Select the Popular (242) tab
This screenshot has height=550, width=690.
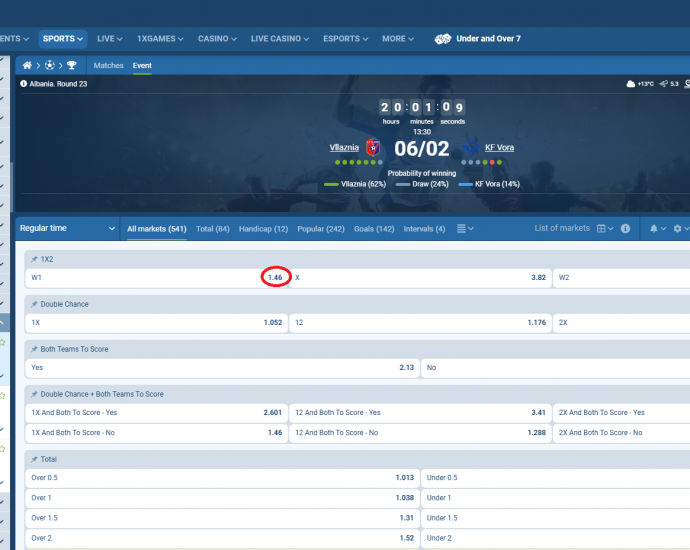click(321, 229)
